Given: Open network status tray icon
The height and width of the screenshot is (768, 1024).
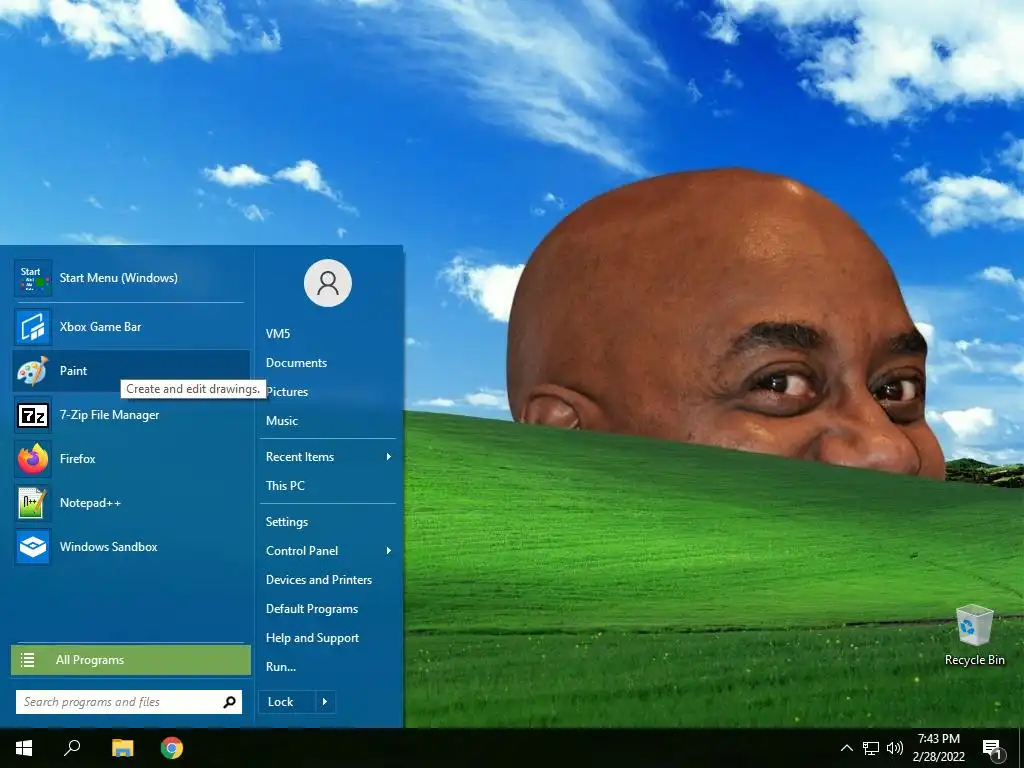Looking at the screenshot, I should pyautogui.click(x=871, y=748).
